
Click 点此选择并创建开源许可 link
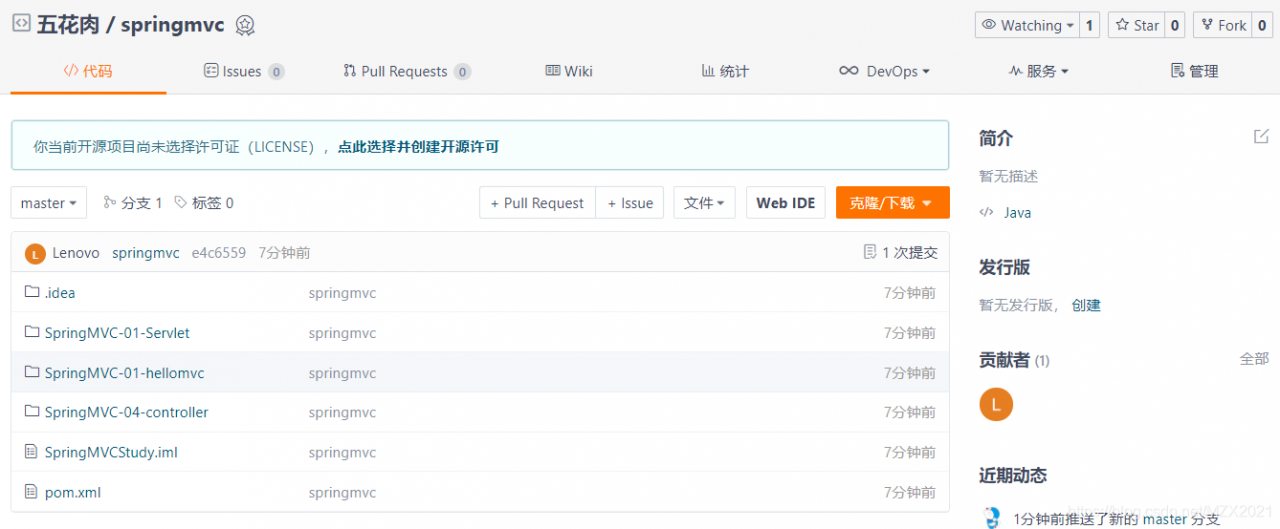click(418, 147)
